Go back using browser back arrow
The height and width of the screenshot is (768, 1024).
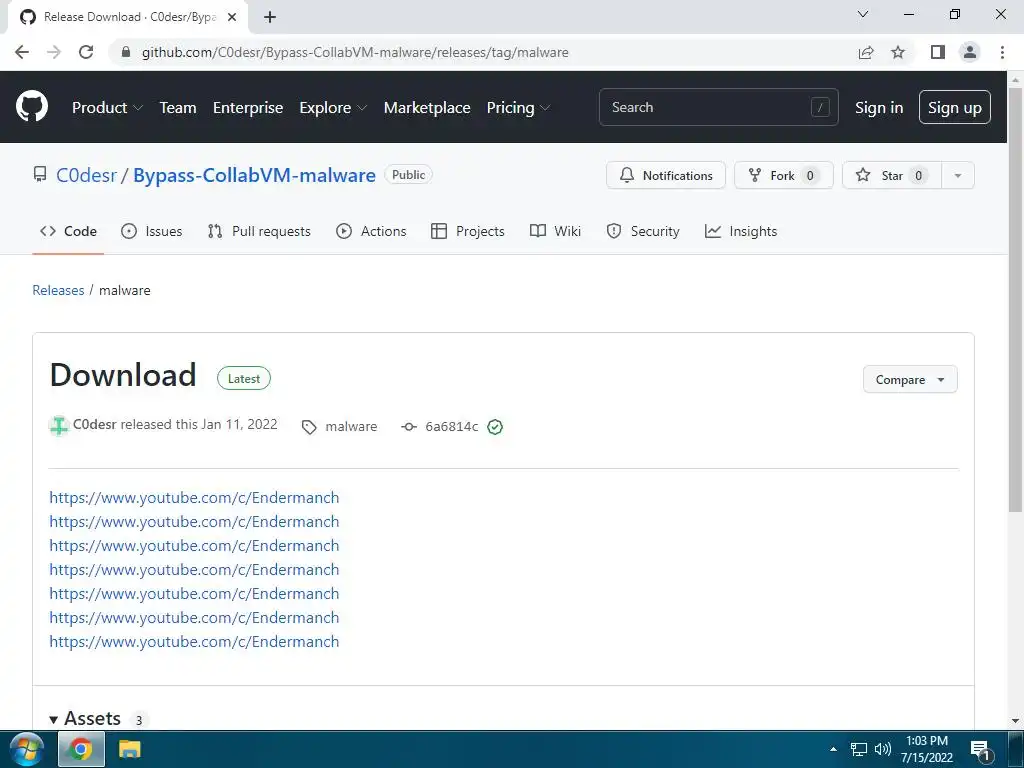coord(22,52)
